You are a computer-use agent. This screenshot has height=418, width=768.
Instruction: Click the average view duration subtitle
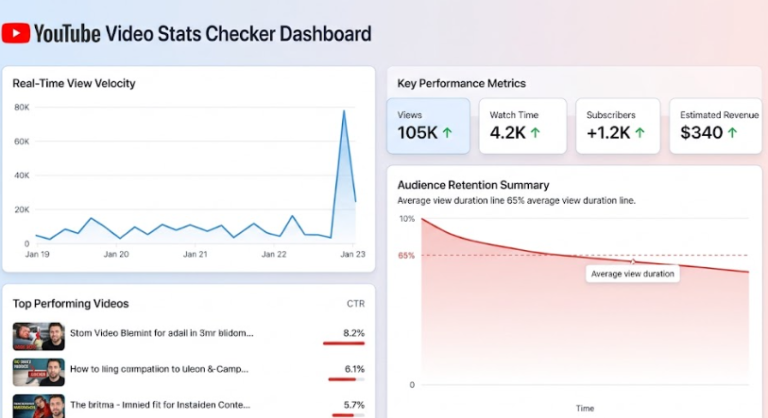click(x=516, y=200)
